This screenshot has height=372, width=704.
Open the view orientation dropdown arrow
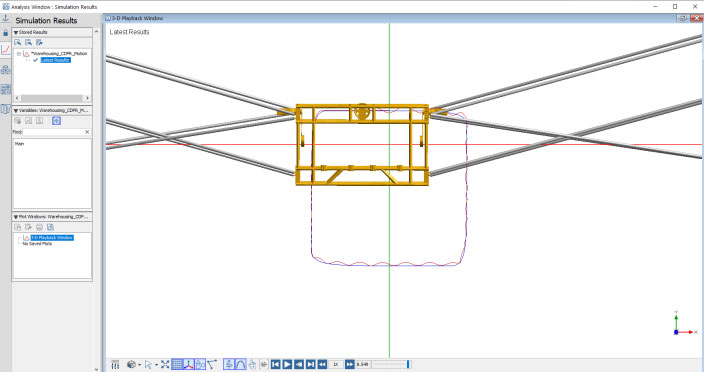[x=140, y=365]
